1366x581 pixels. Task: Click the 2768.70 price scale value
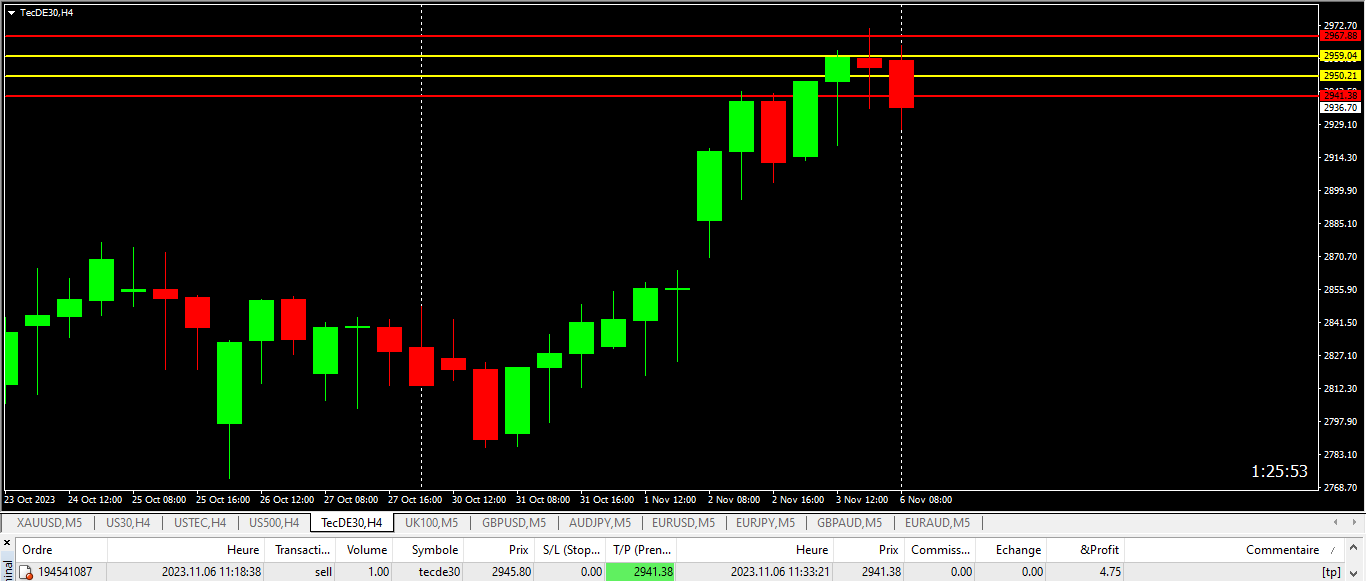coord(1340,487)
